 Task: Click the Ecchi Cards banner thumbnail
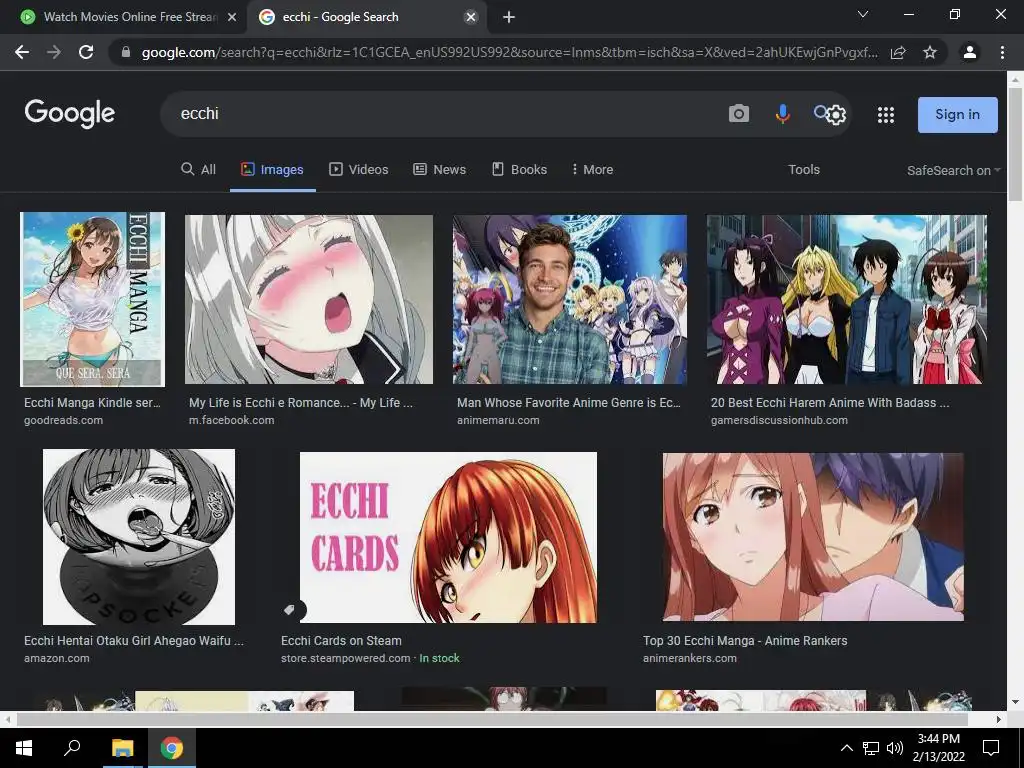(448, 537)
